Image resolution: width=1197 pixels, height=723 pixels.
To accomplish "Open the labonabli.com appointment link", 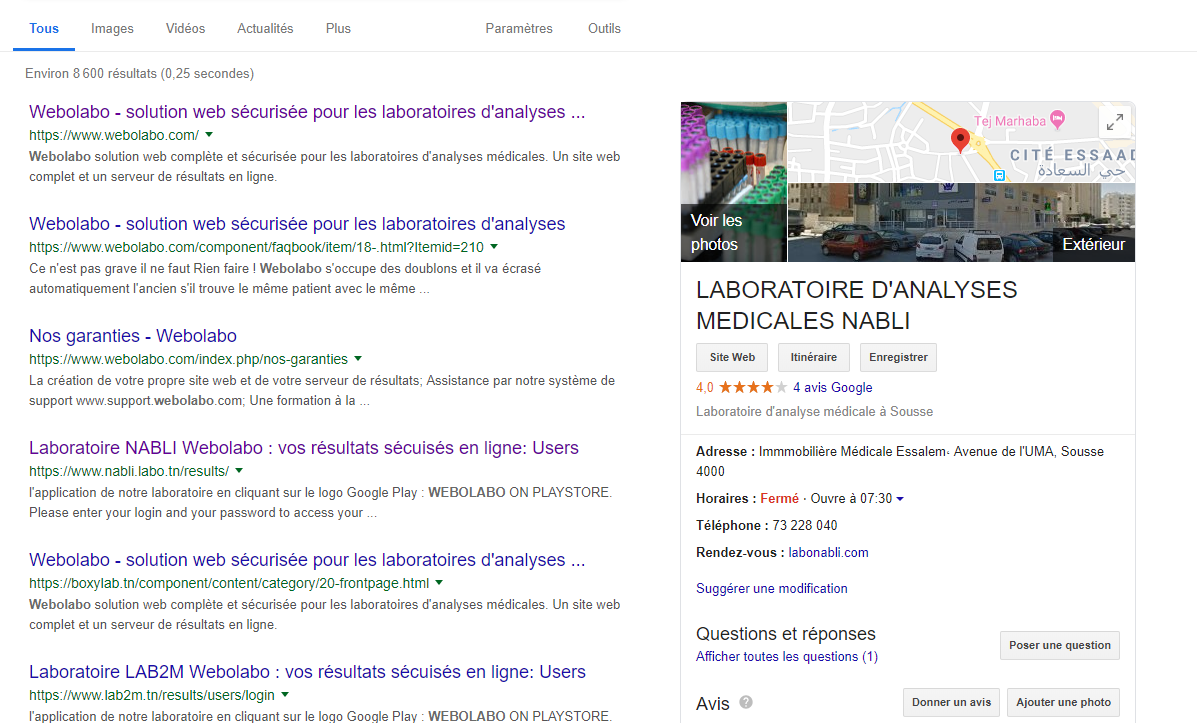I will (828, 552).
